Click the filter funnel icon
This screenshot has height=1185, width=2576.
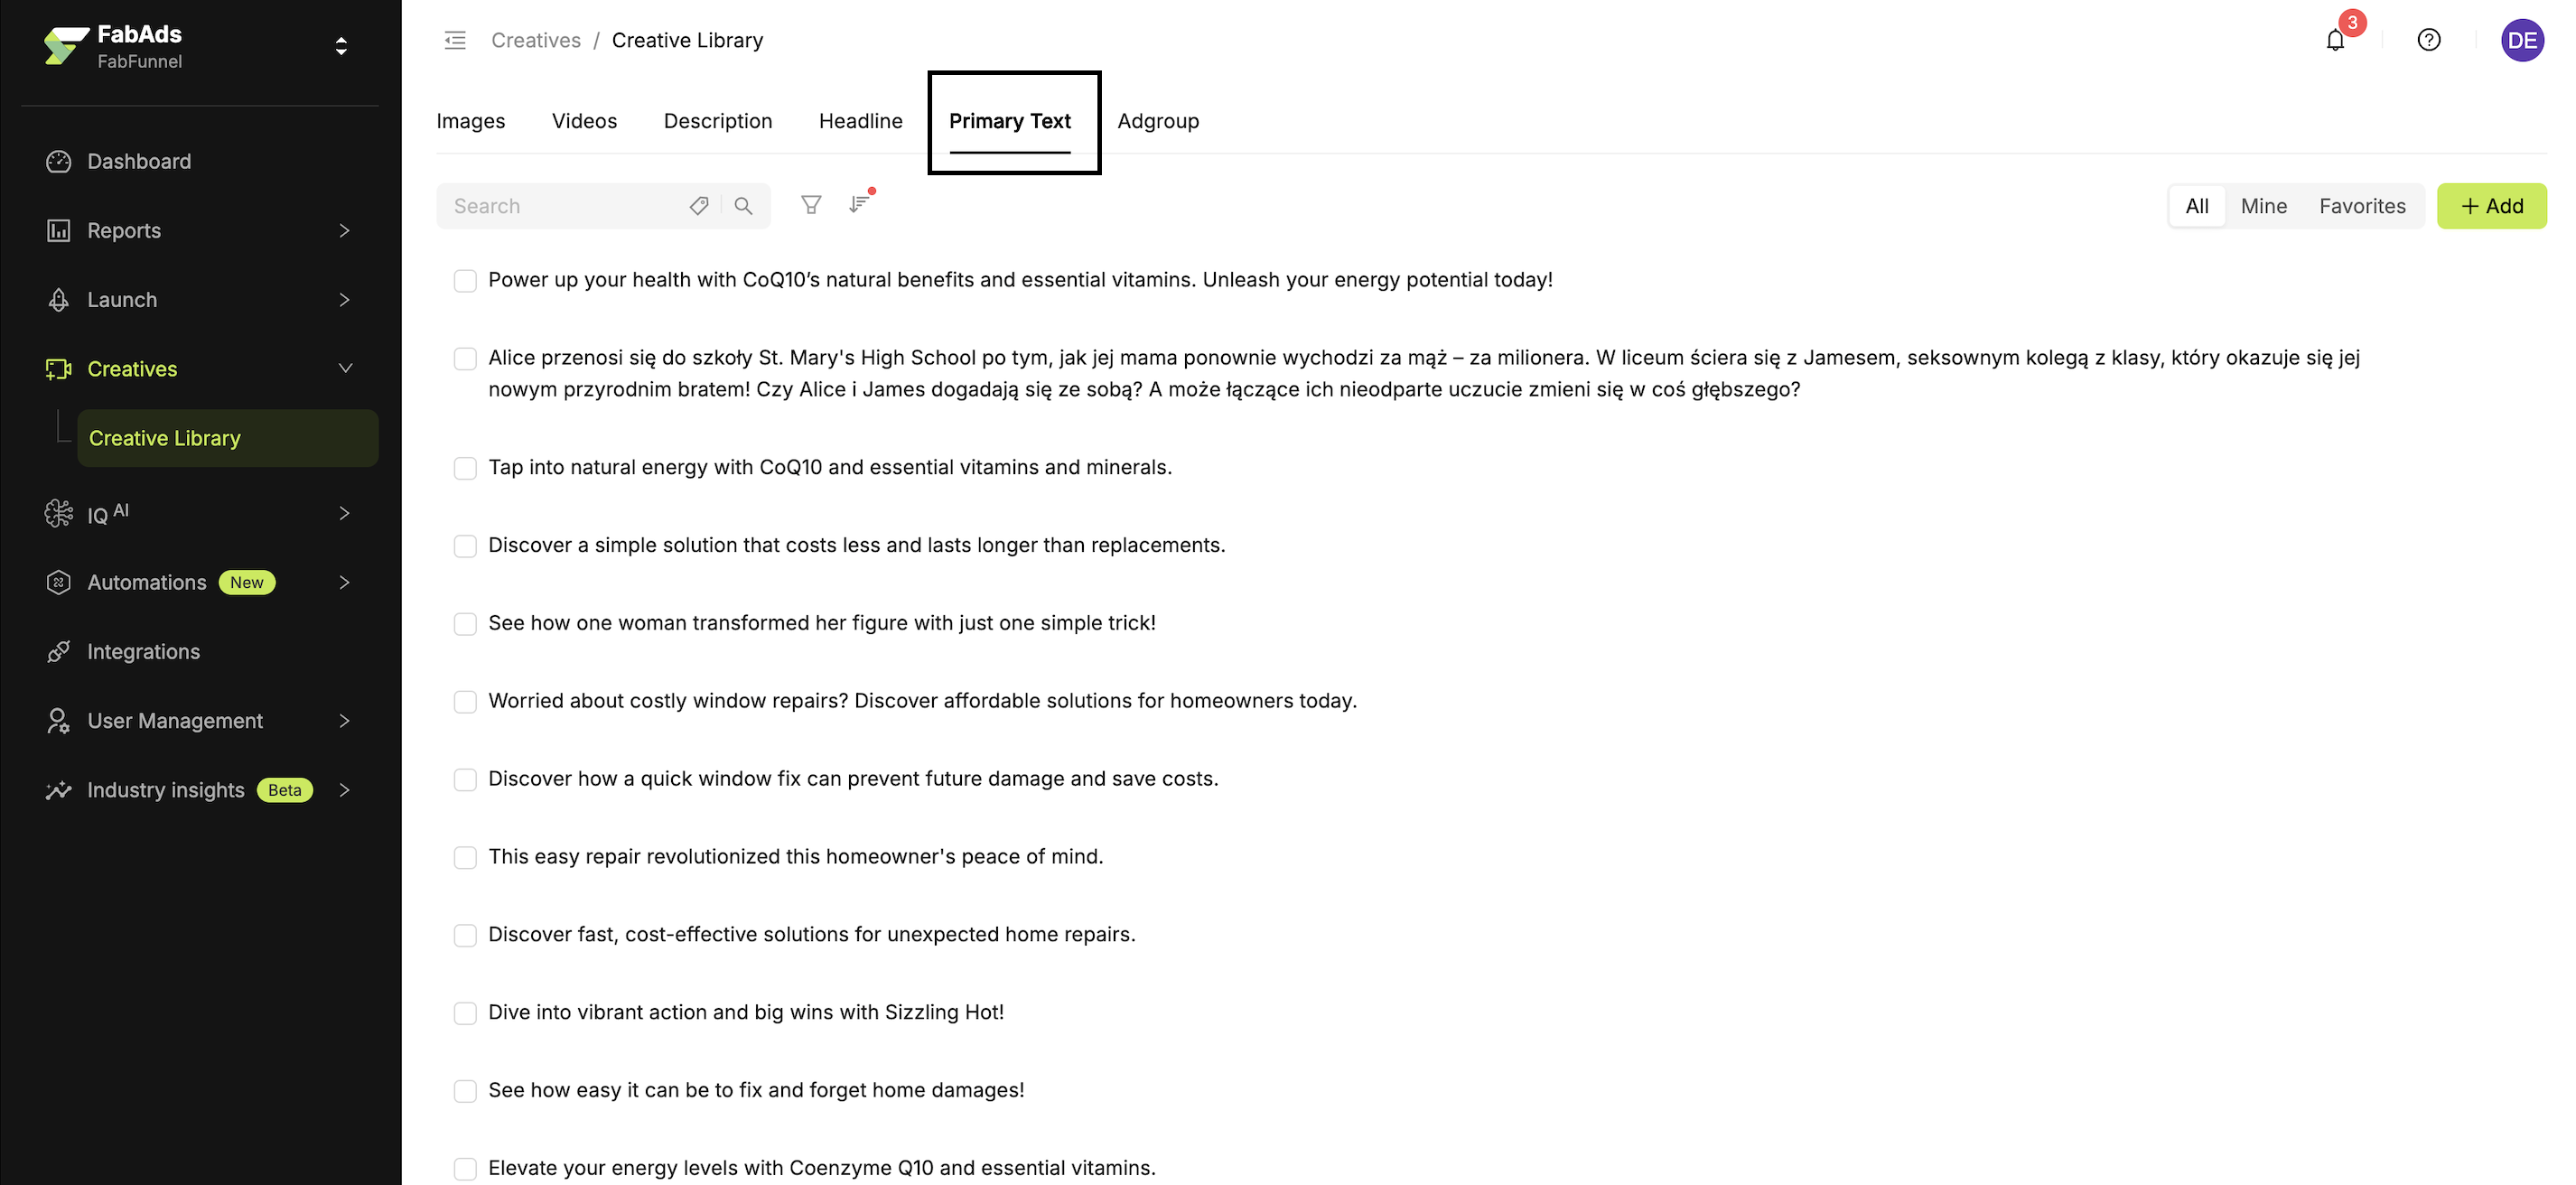[811, 205]
